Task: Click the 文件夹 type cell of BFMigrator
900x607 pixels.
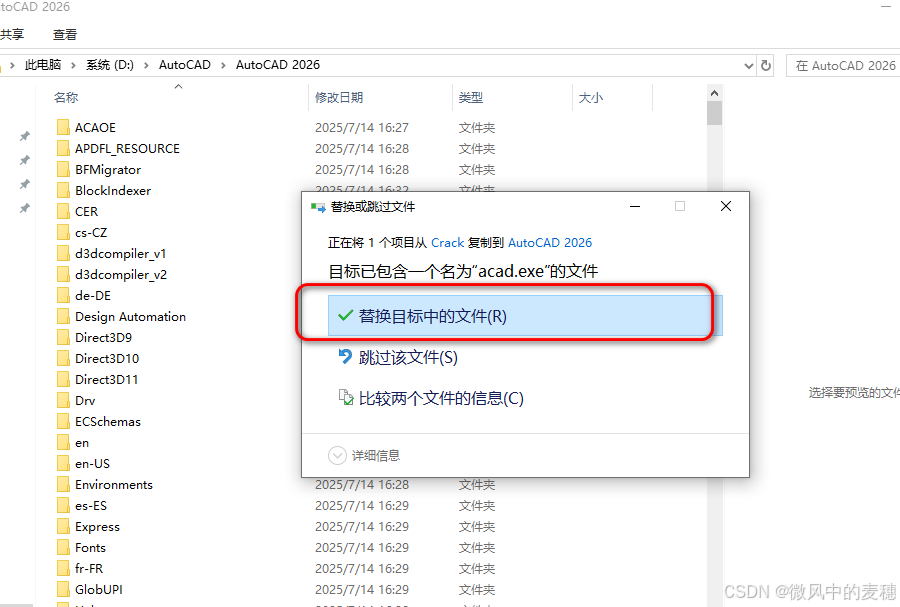Action: (x=476, y=169)
